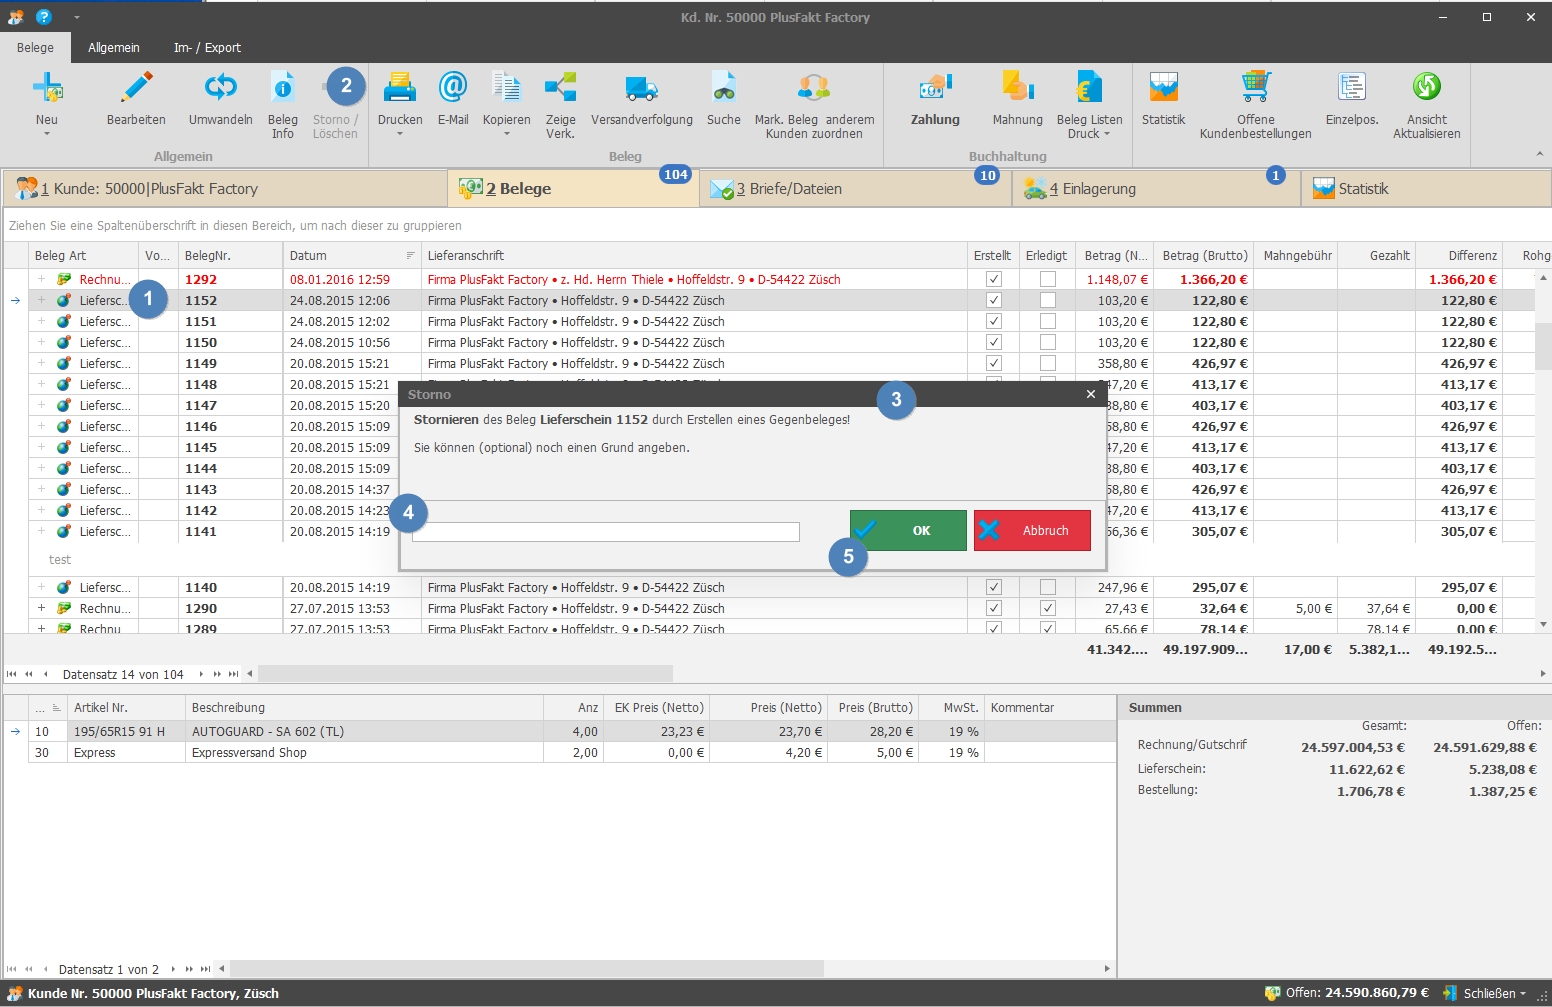This screenshot has width=1552, height=1007.
Task: Toggle Erledigt checkbox for Beleg 1290
Action: (1047, 608)
